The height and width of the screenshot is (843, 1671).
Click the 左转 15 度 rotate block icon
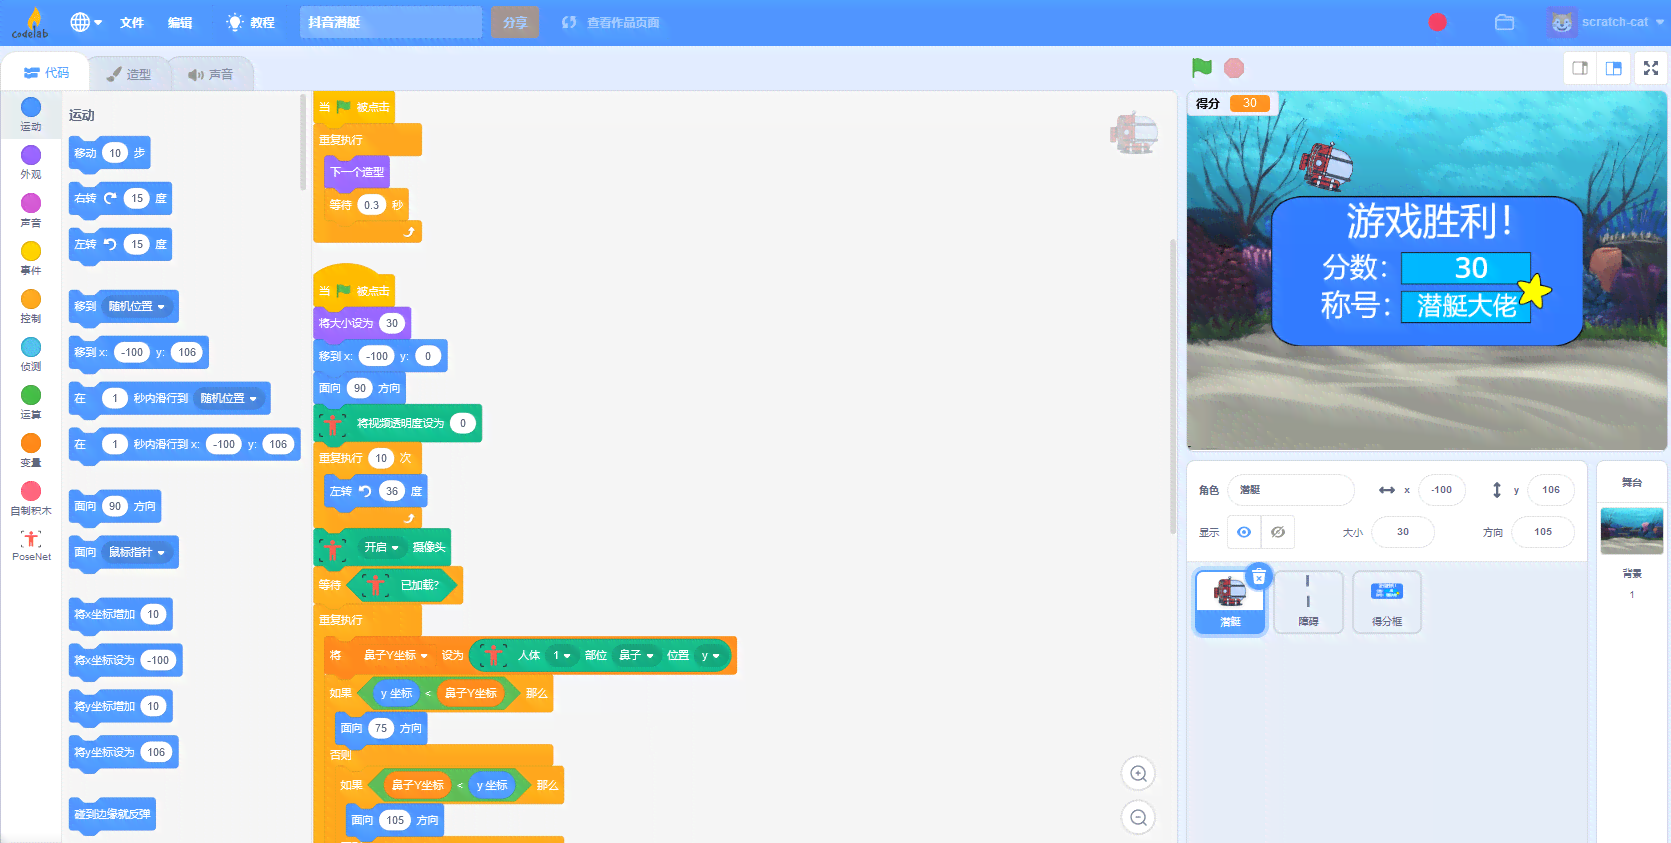point(110,244)
